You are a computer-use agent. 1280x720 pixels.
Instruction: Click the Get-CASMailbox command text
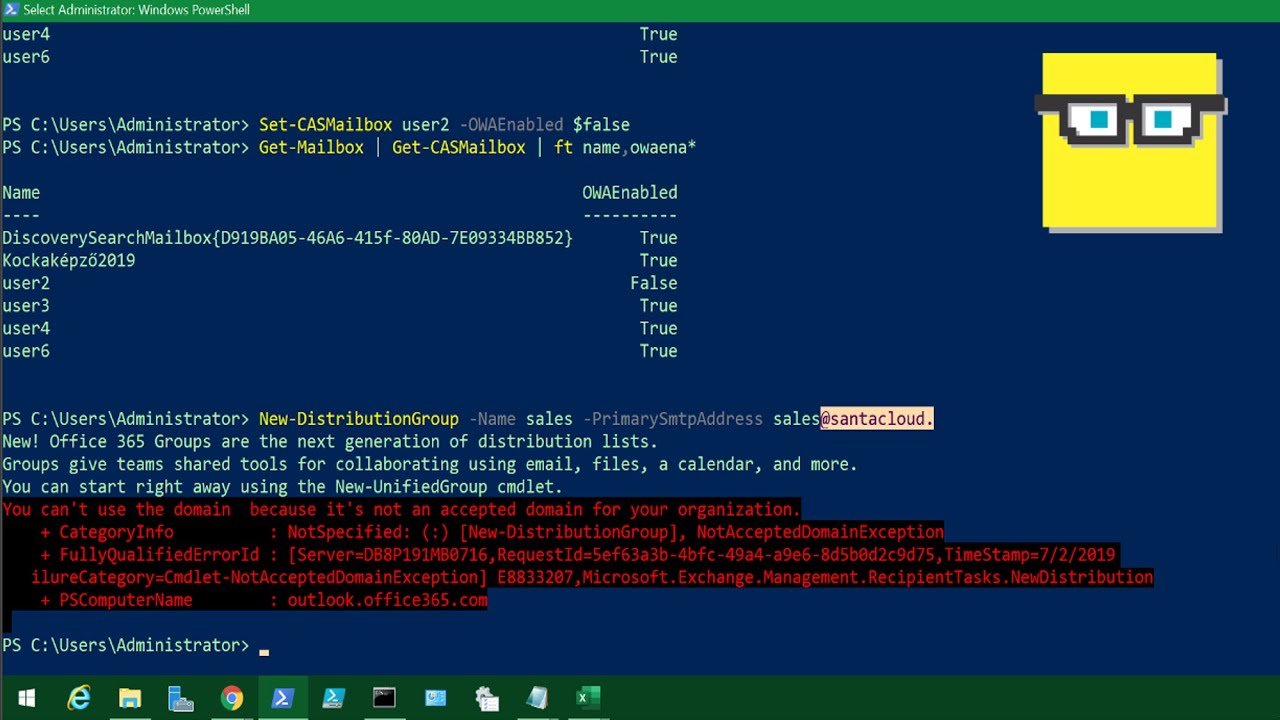coord(458,148)
